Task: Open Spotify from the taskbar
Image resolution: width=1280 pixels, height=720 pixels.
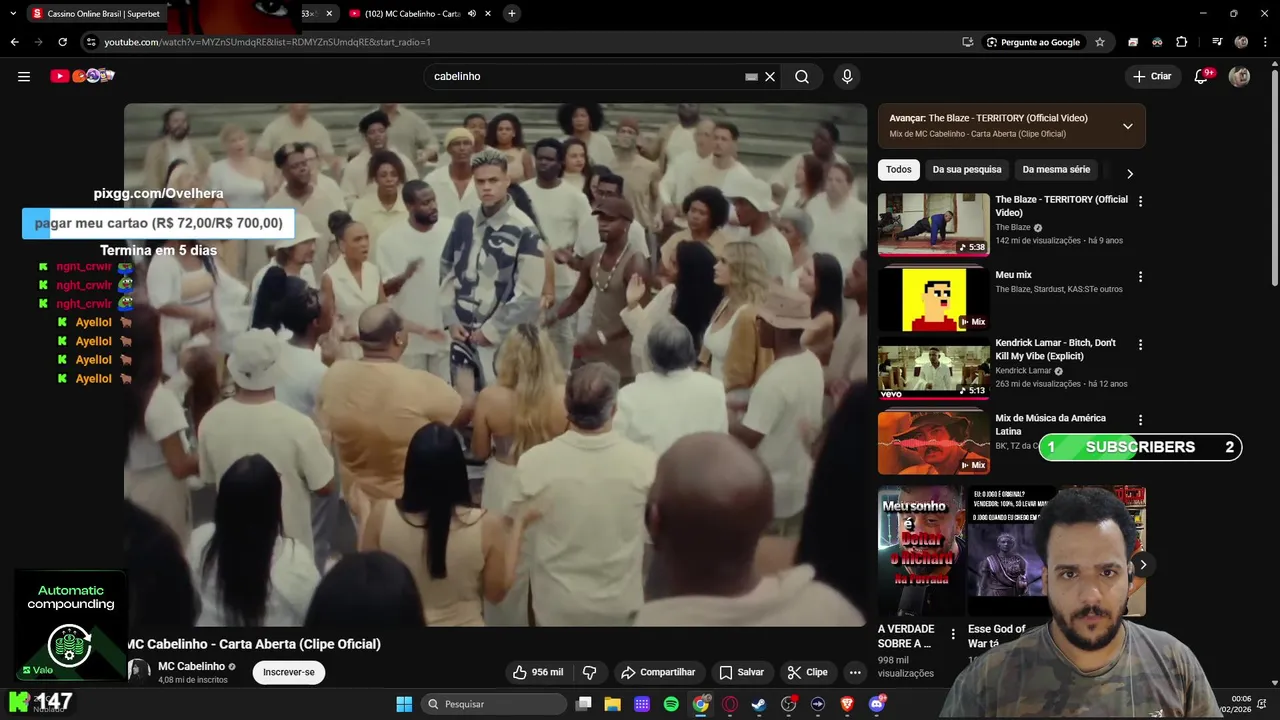Action: [x=671, y=704]
